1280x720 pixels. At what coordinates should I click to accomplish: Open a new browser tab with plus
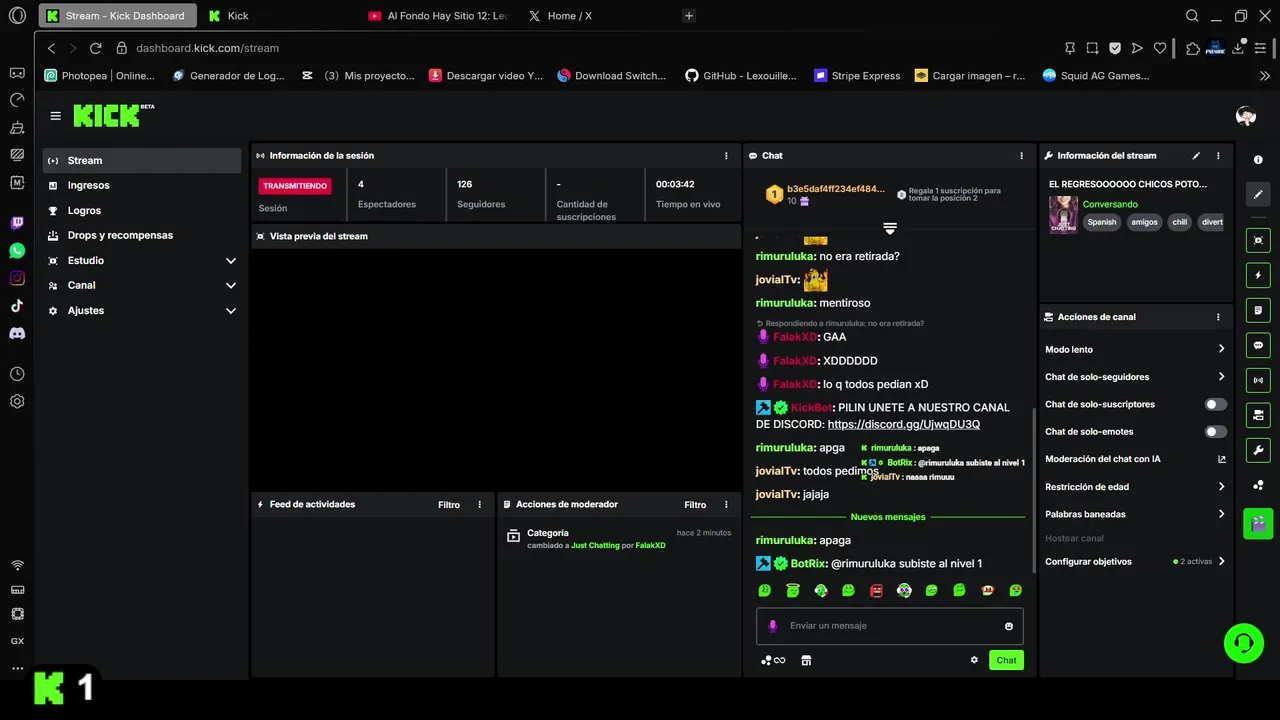[689, 16]
